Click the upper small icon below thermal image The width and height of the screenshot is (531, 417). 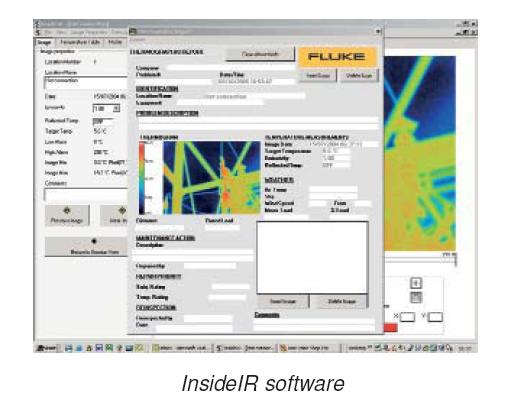[416, 283]
